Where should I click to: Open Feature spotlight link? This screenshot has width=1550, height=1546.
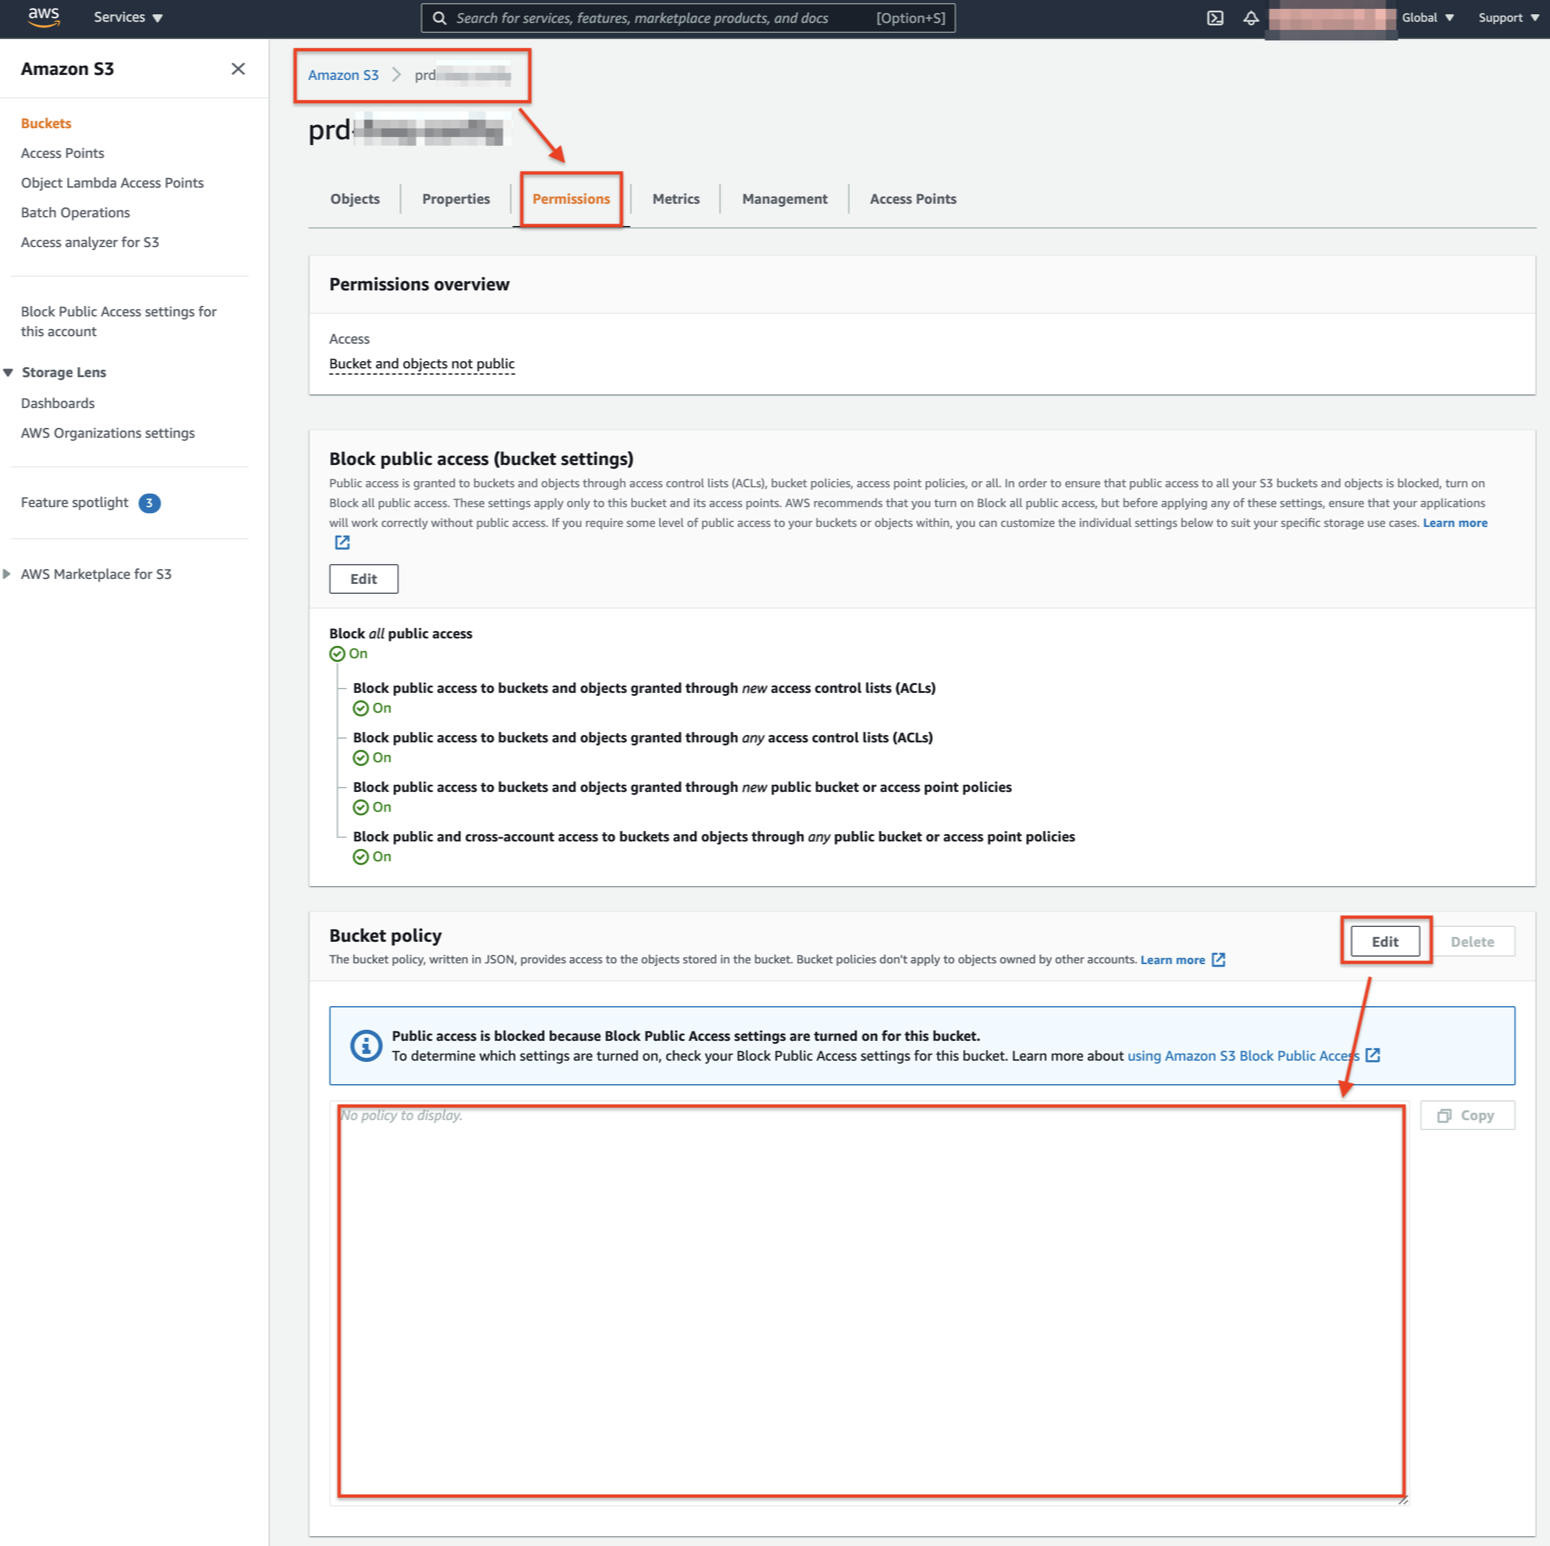[x=75, y=502]
